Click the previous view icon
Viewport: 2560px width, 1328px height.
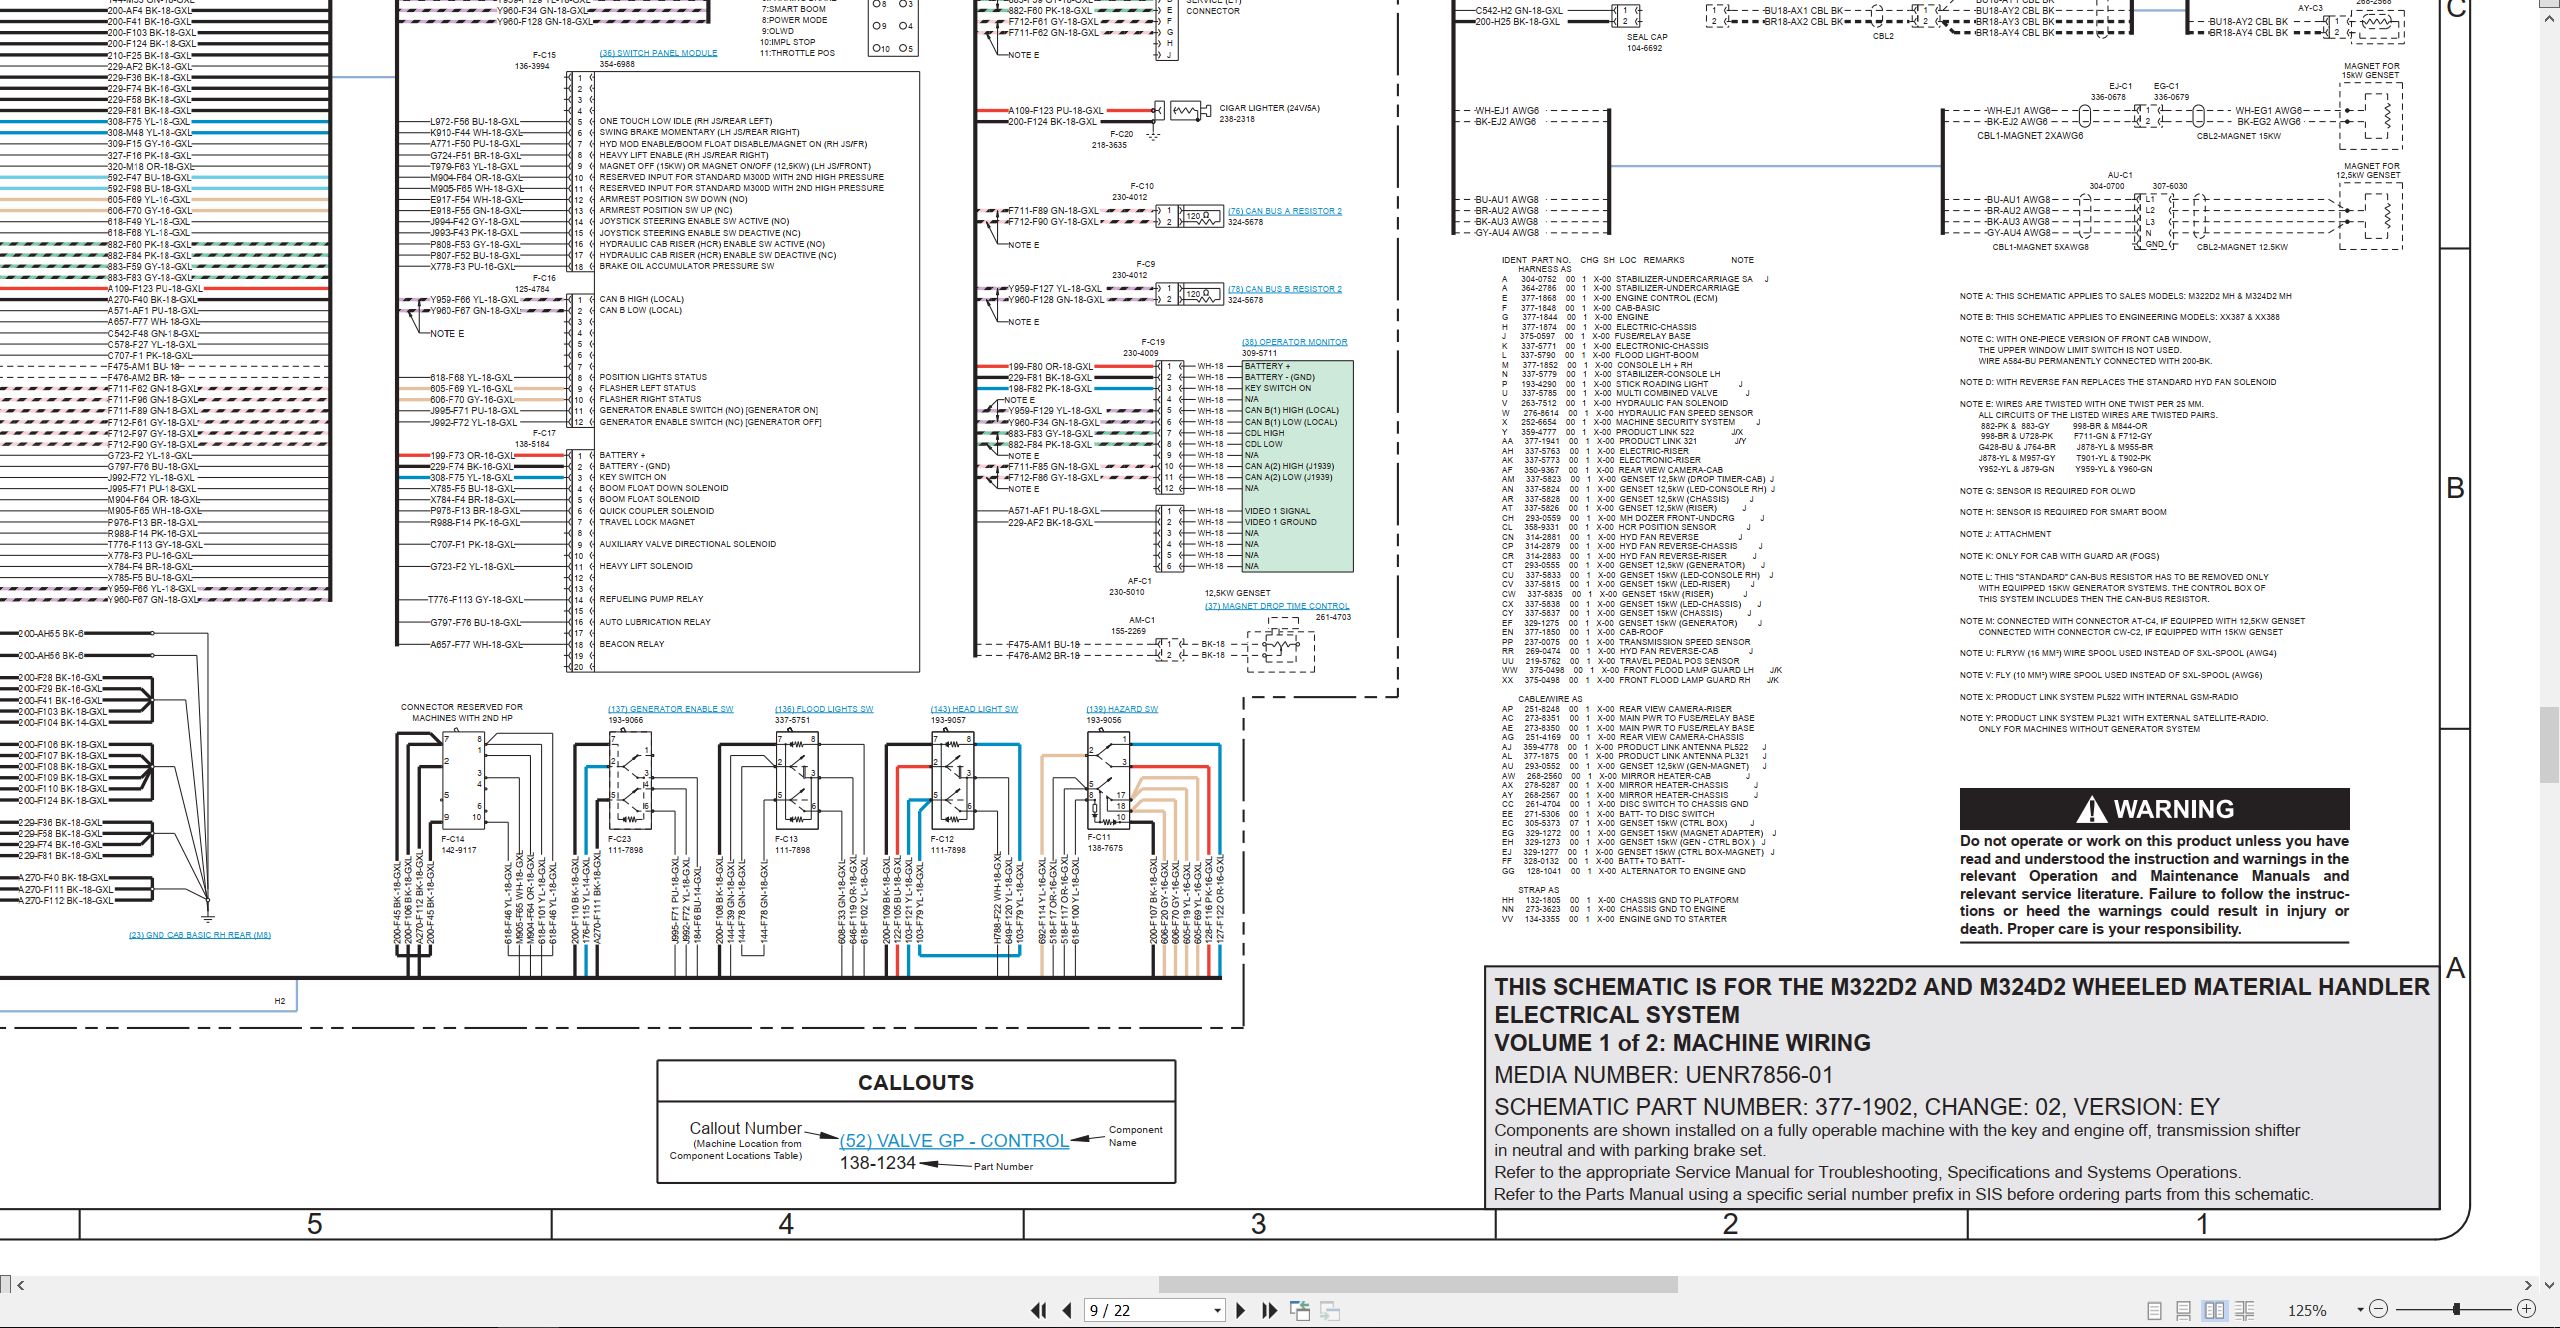coord(1300,1310)
